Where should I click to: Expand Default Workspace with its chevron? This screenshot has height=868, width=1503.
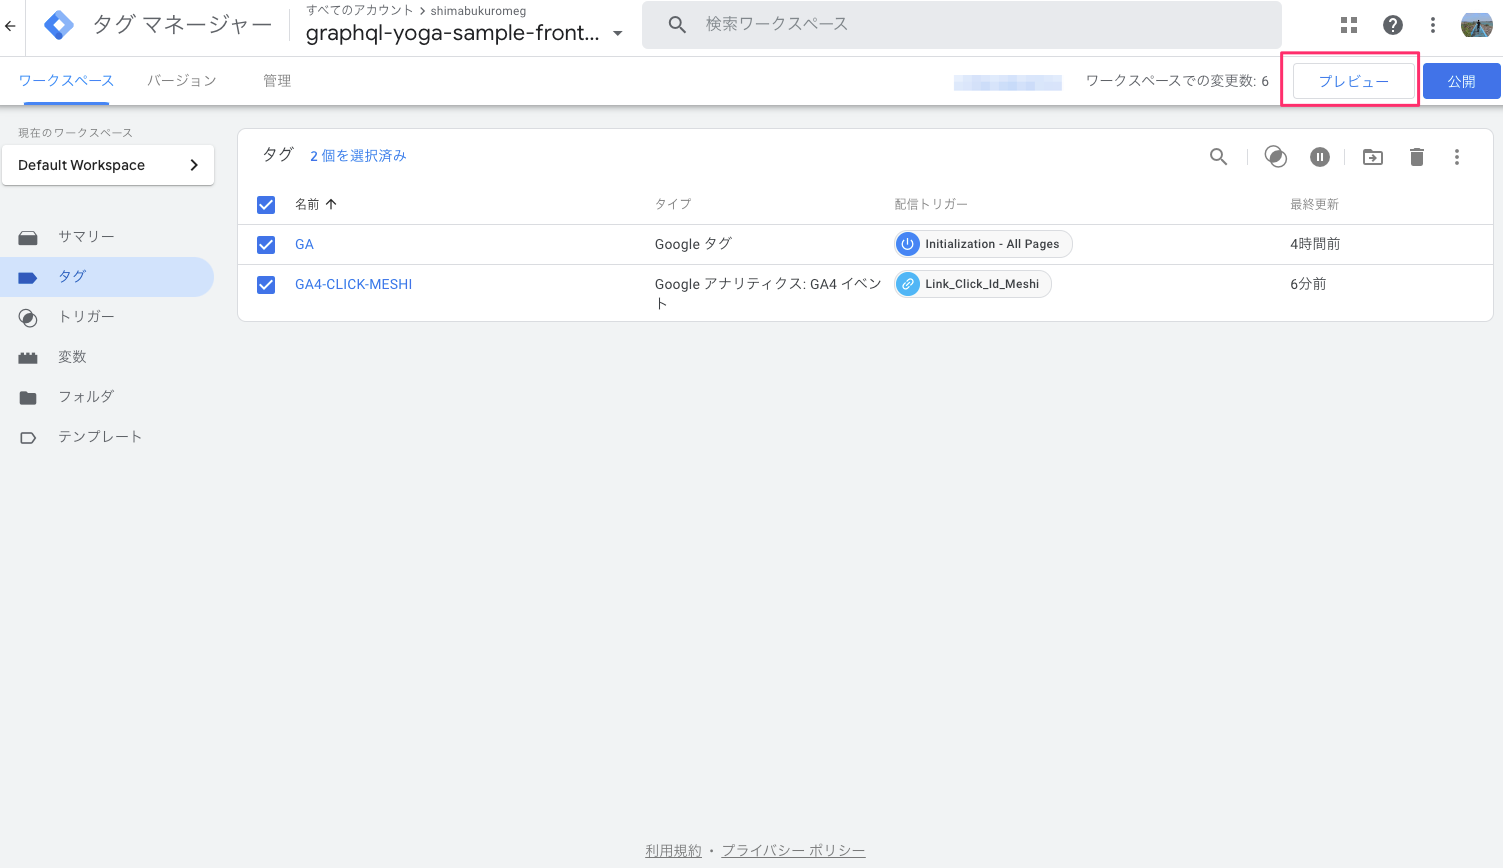pyautogui.click(x=194, y=165)
